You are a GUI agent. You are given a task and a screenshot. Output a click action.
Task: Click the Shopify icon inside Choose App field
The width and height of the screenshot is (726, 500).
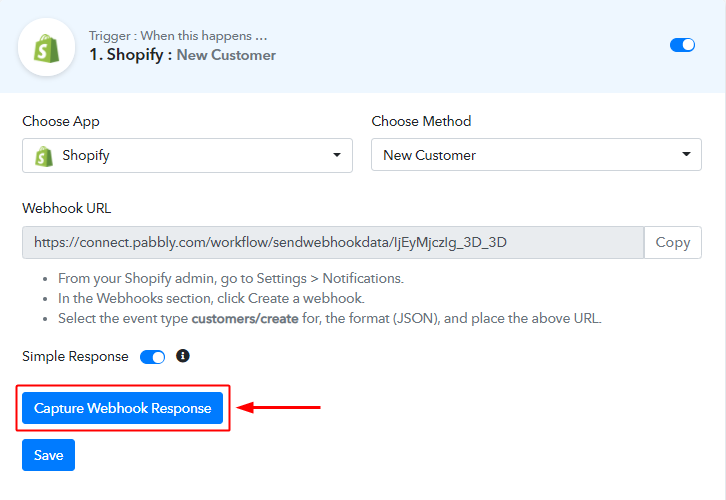44,156
